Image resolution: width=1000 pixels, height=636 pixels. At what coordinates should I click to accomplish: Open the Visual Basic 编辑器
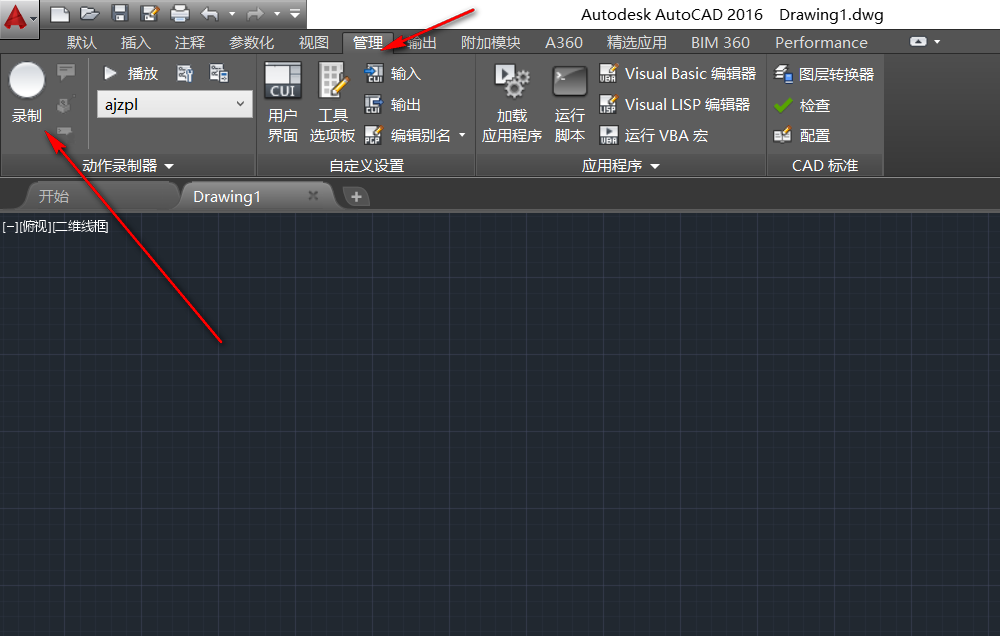[x=677, y=73]
